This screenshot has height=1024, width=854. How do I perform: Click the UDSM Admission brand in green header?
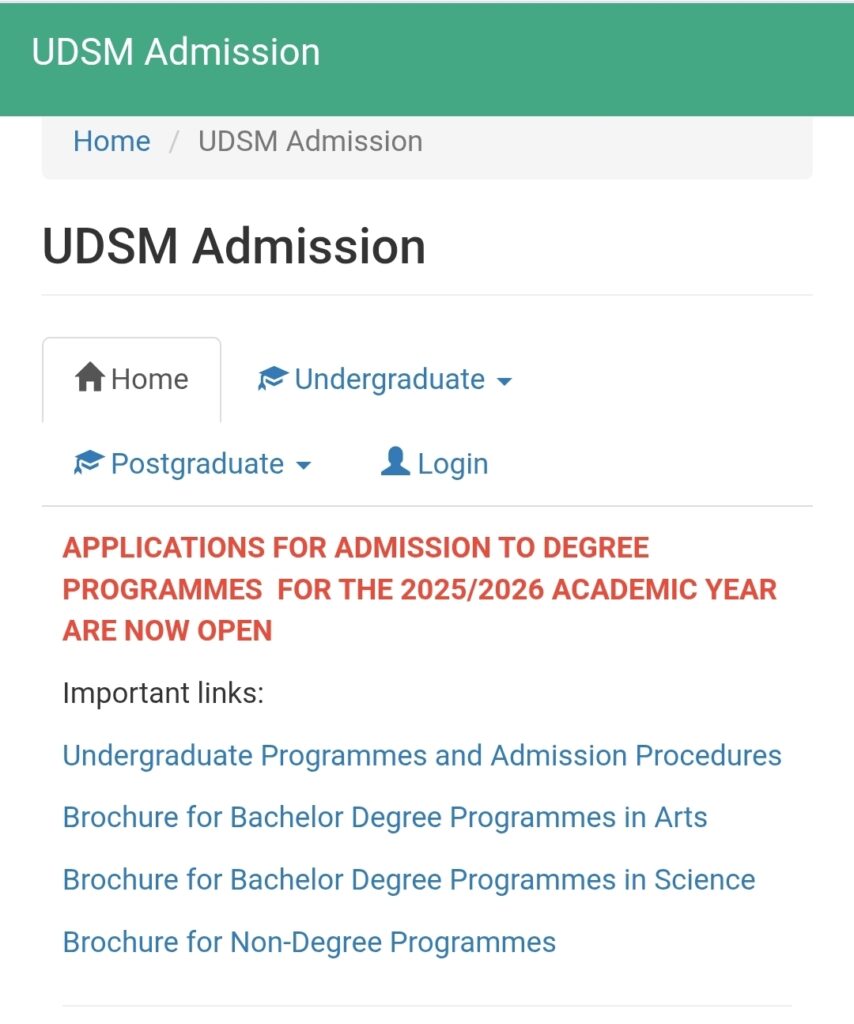click(176, 52)
